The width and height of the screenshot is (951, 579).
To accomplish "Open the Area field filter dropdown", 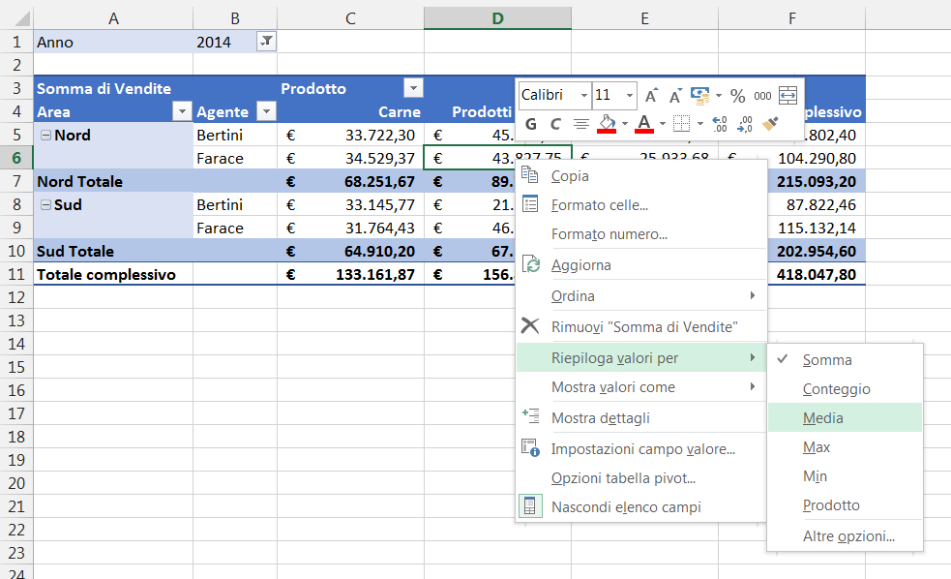I will (x=182, y=112).
